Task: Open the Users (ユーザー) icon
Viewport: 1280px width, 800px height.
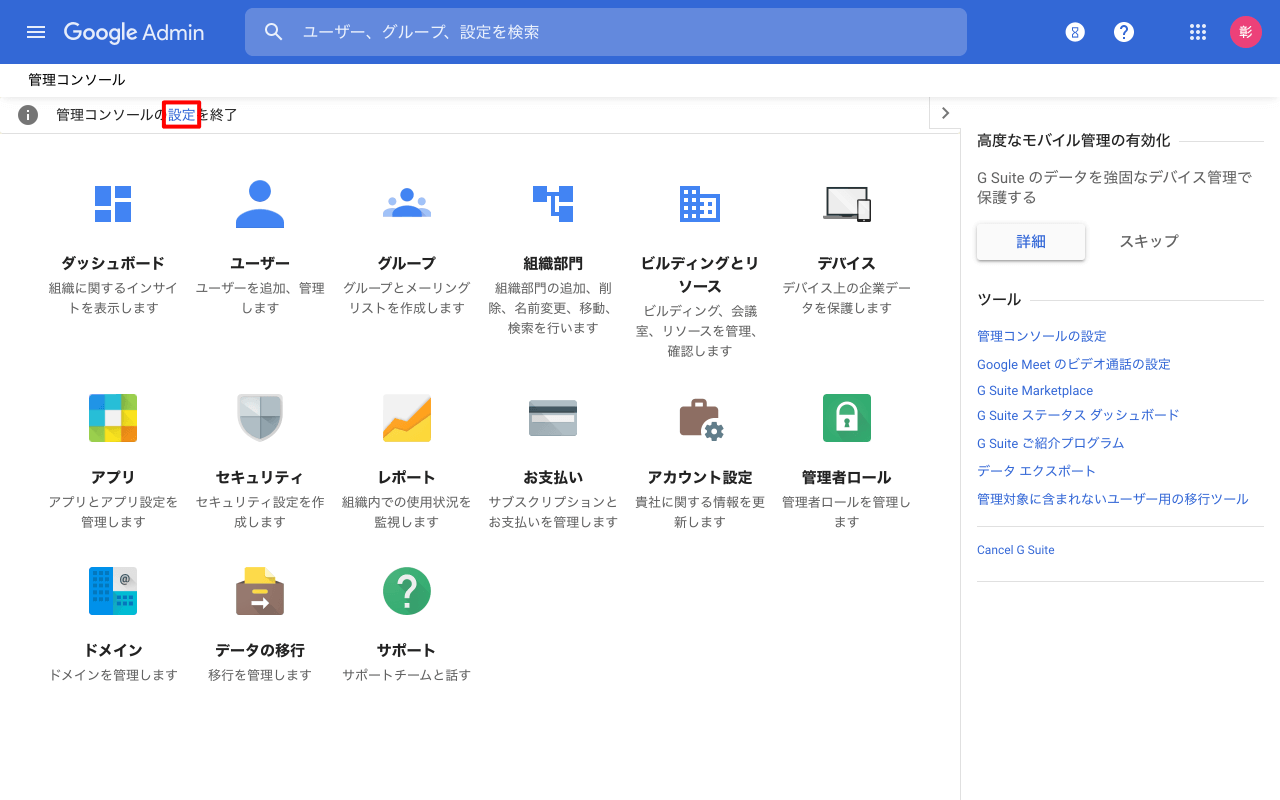Action: (x=260, y=204)
